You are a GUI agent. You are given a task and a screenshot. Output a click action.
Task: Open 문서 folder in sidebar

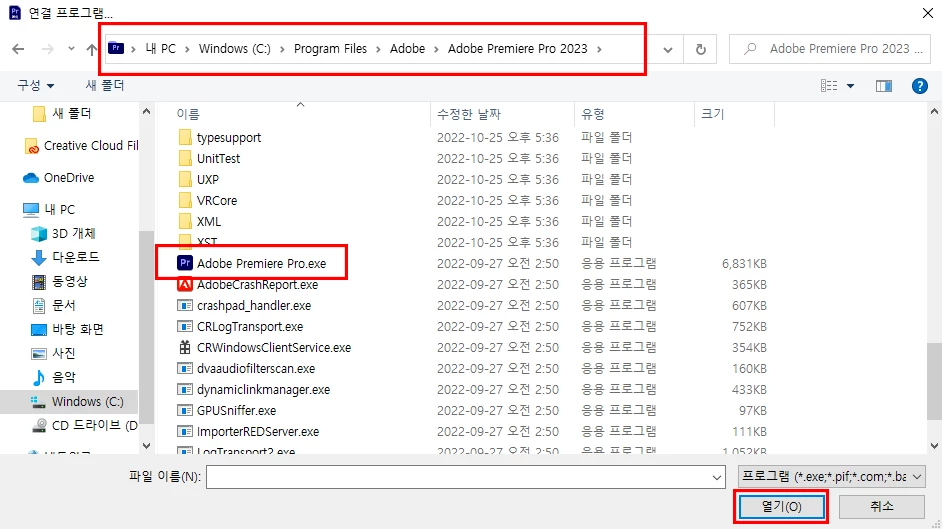click(53, 305)
